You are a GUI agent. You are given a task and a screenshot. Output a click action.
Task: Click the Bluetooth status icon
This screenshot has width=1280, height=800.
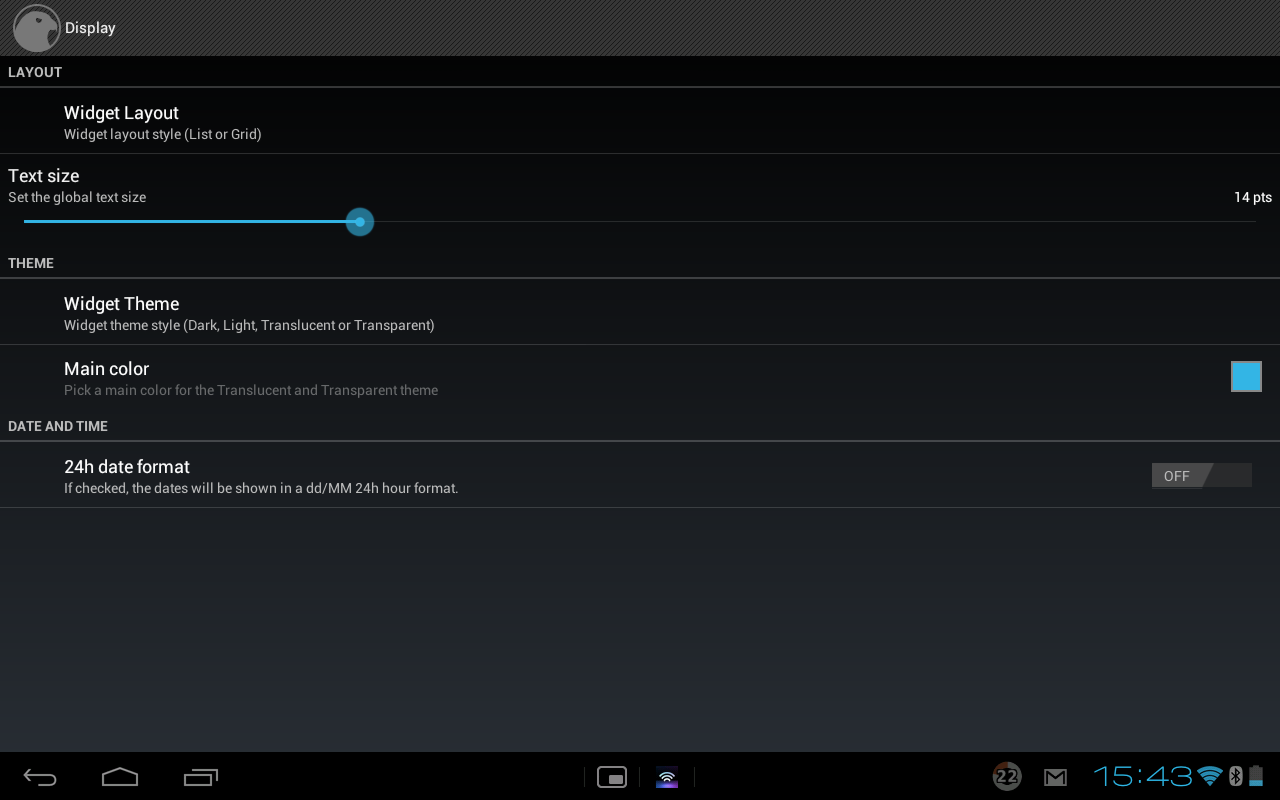pos(1235,776)
